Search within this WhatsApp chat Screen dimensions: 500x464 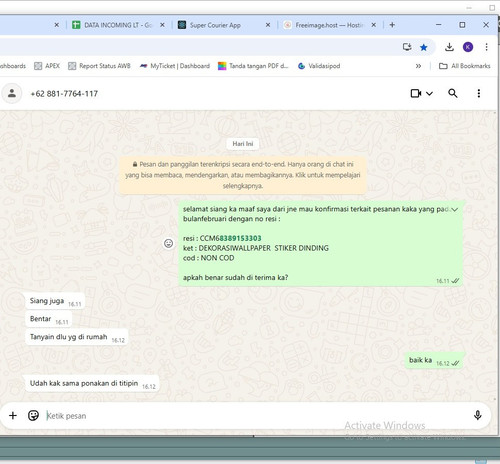coord(453,93)
